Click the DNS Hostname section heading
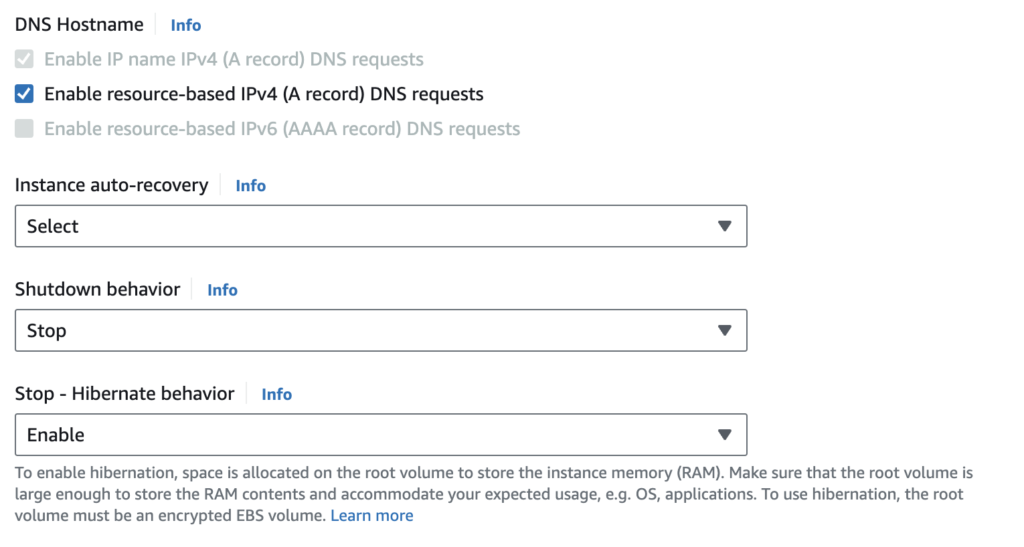 tap(79, 25)
